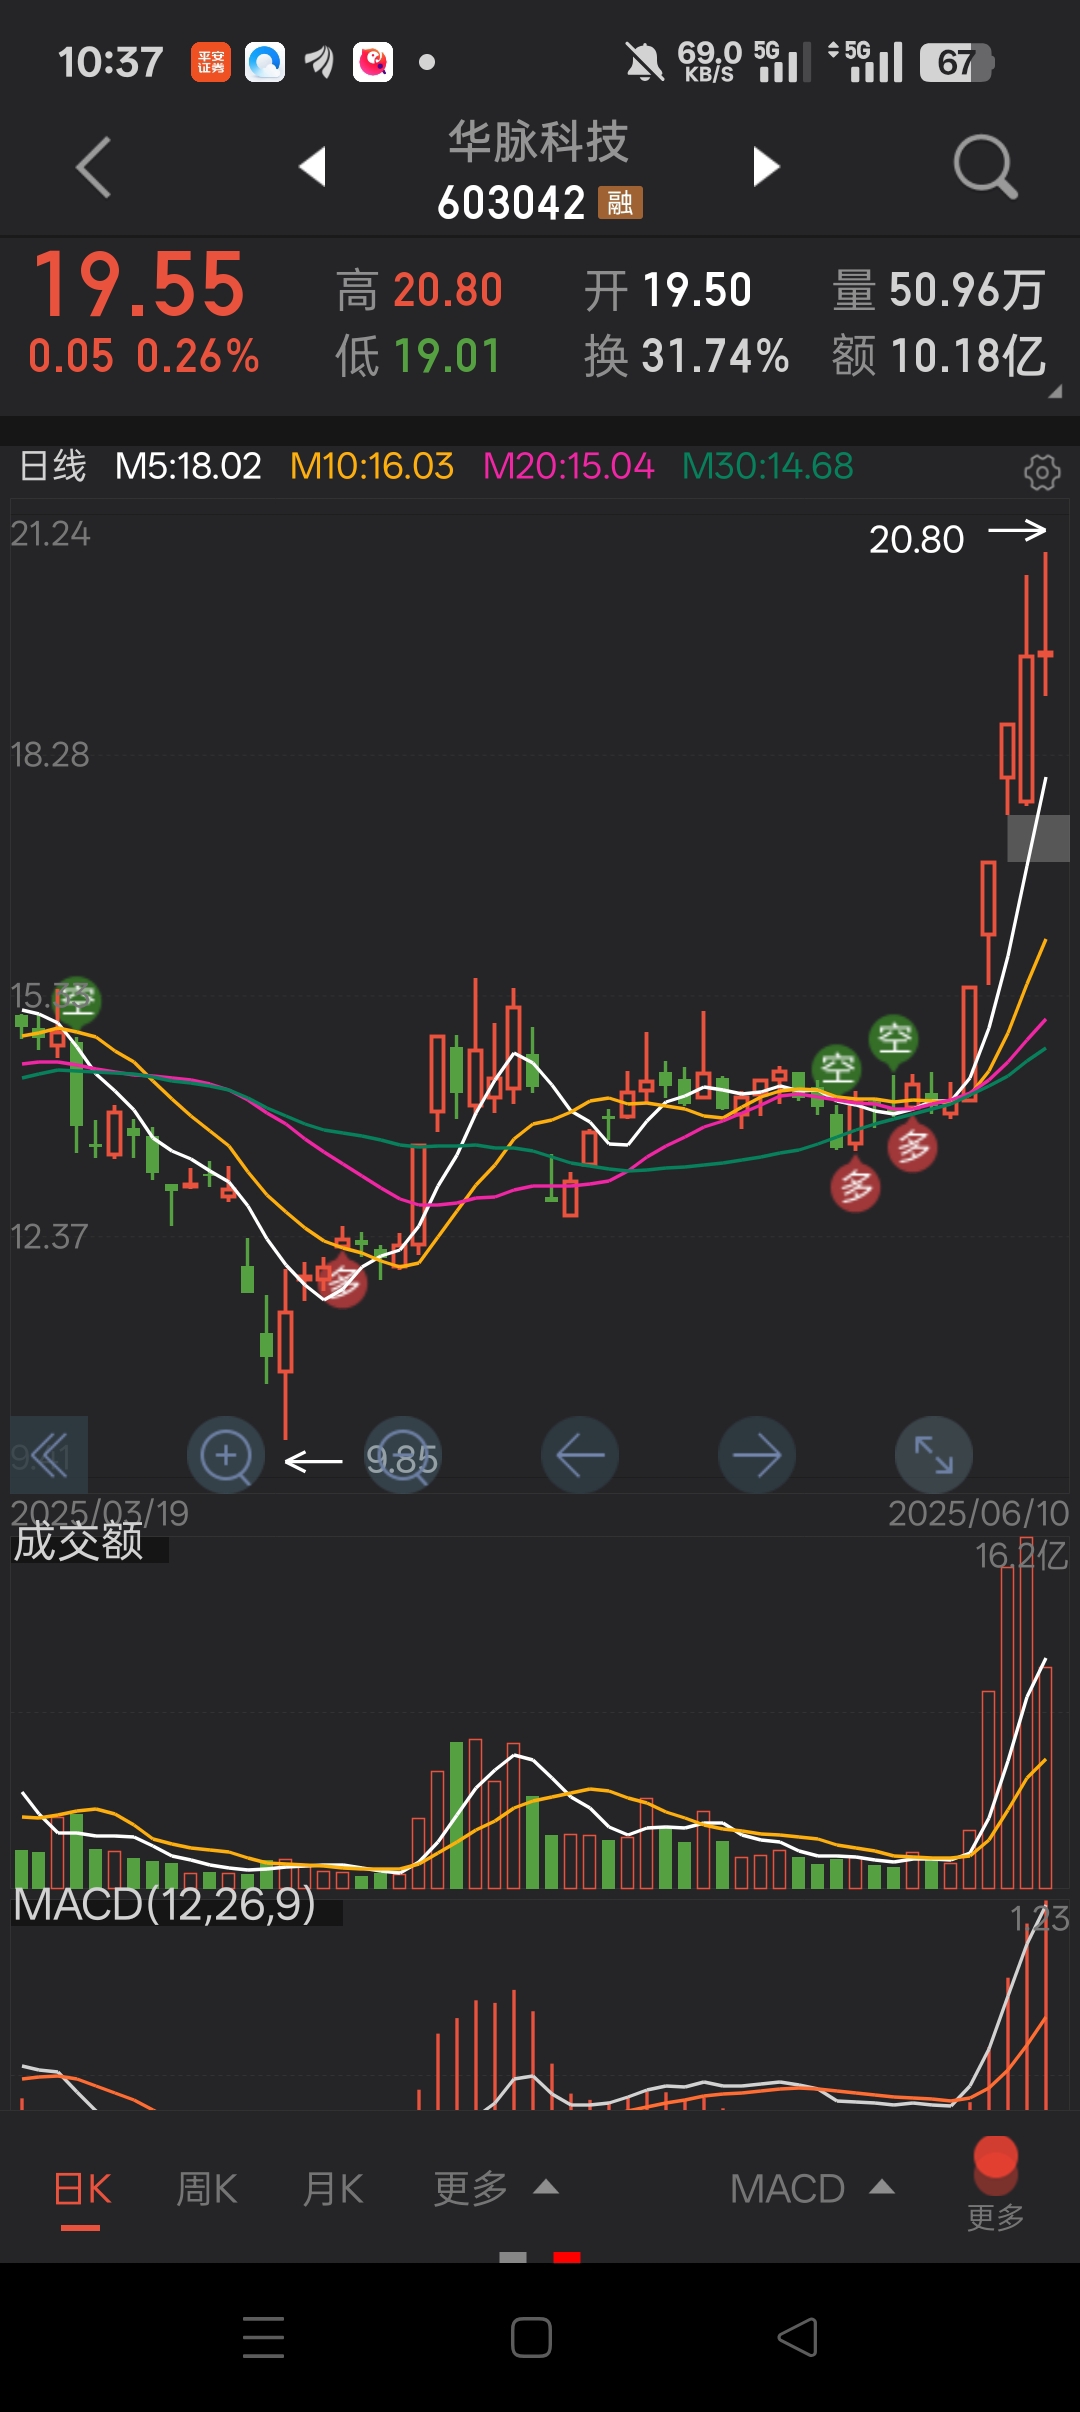Tap the stock name 华脉科技

point(538,142)
